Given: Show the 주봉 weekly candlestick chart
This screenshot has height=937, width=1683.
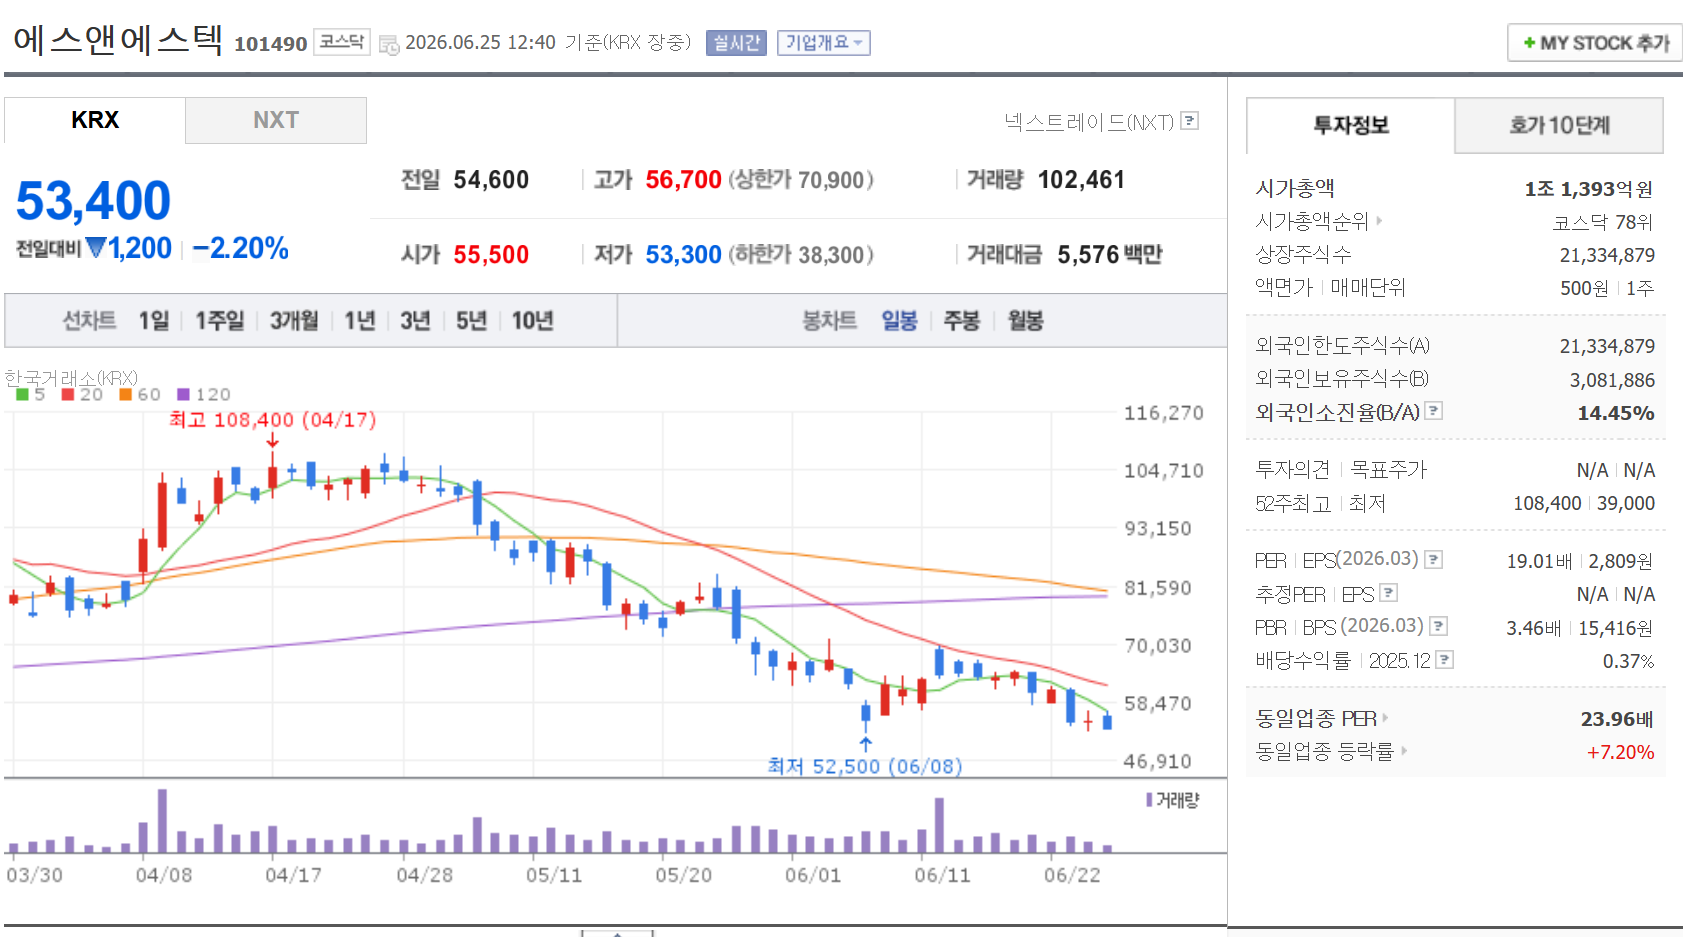Looking at the screenshot, I should click(x=962, y=321).
